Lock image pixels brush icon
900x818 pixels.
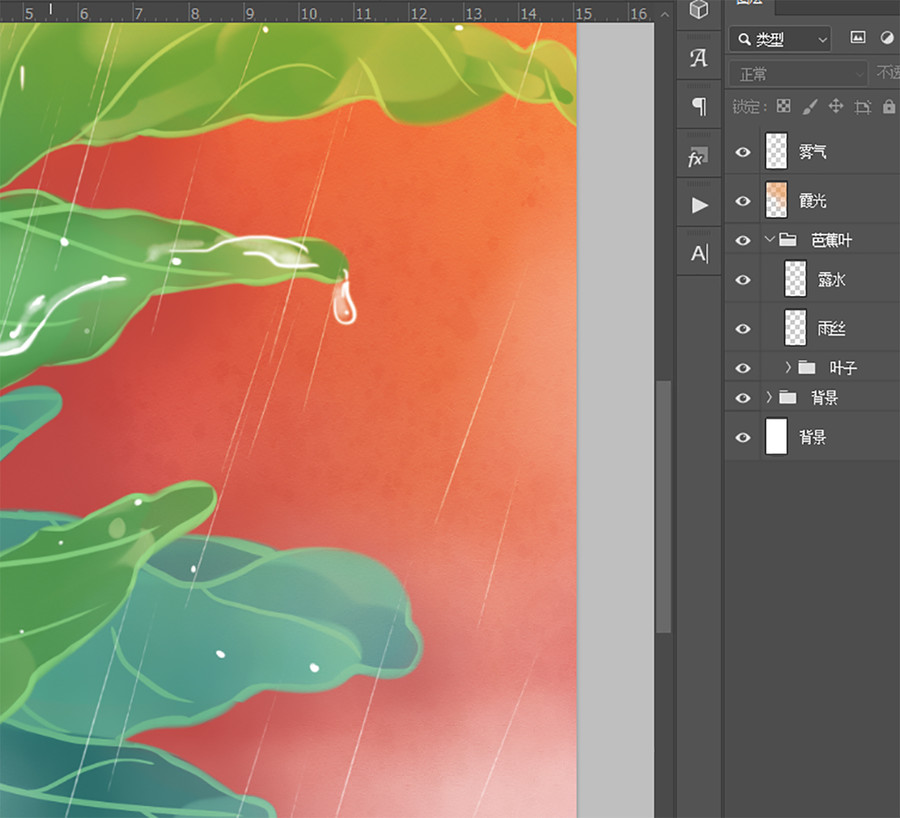pyautogui.click(x=810, y=106)
